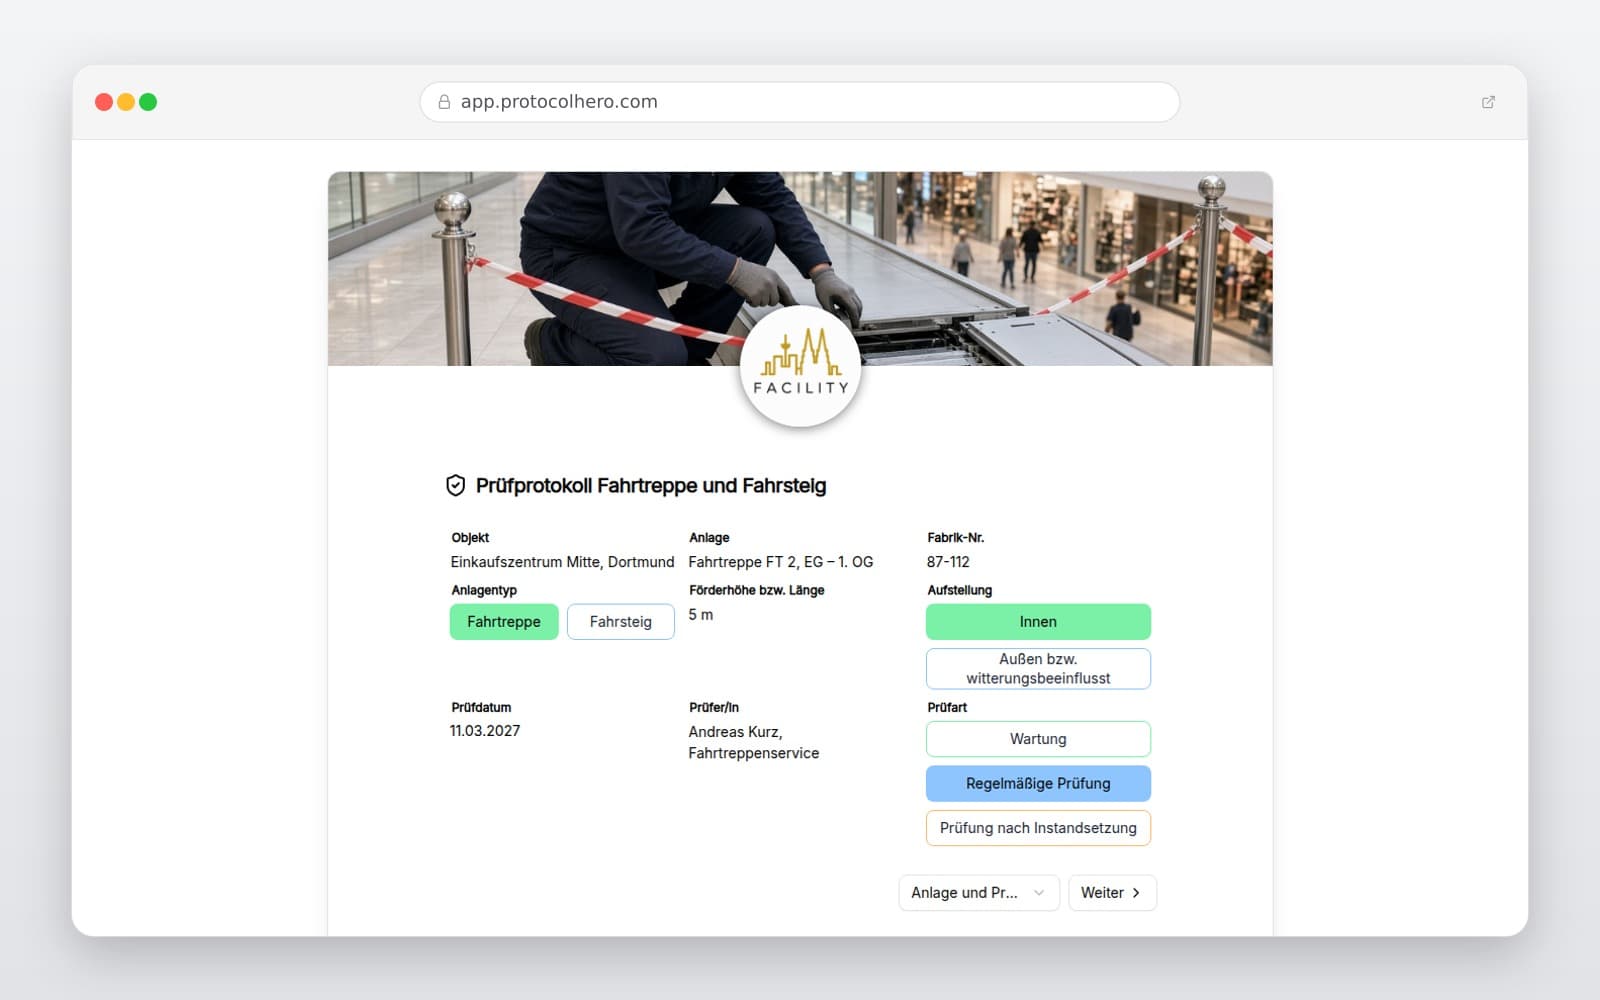This screenshot has height=1000, width=1600.
Task: Click the Förderhöhe value 5 m
Action: 701,615
